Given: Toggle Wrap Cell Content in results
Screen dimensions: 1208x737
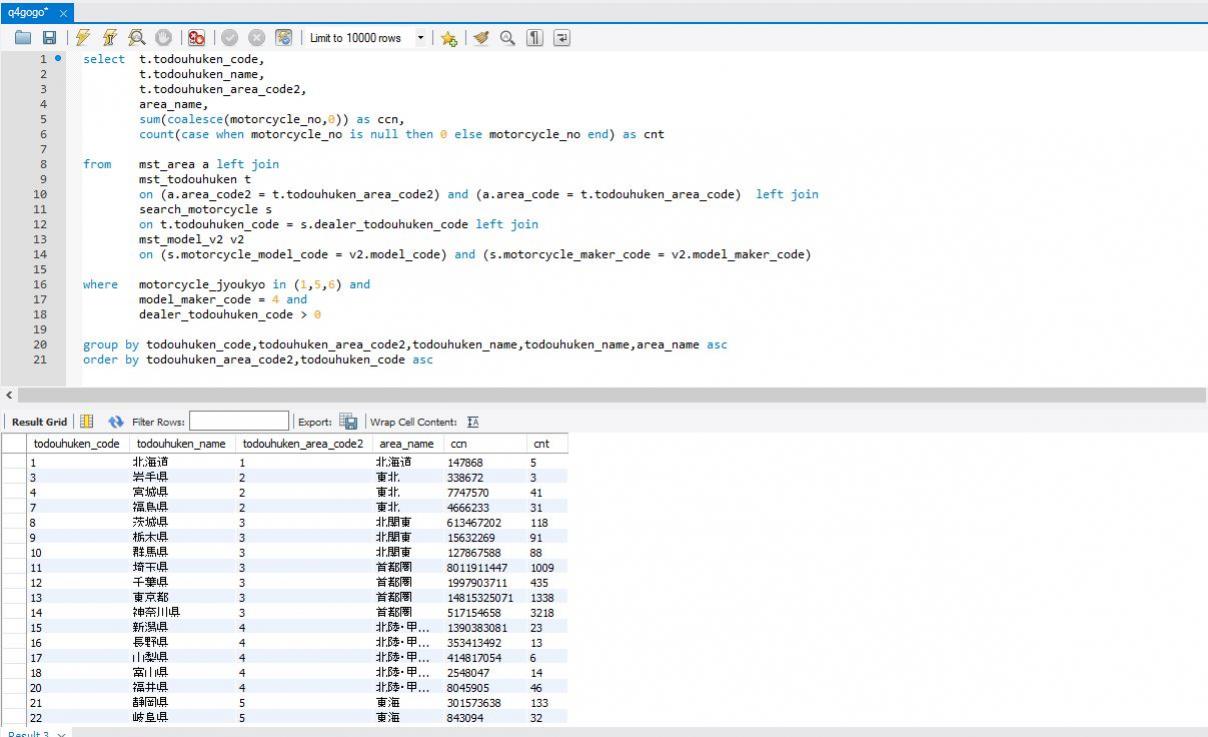Looking at the screenshot, I should click(x=473, y=422).
